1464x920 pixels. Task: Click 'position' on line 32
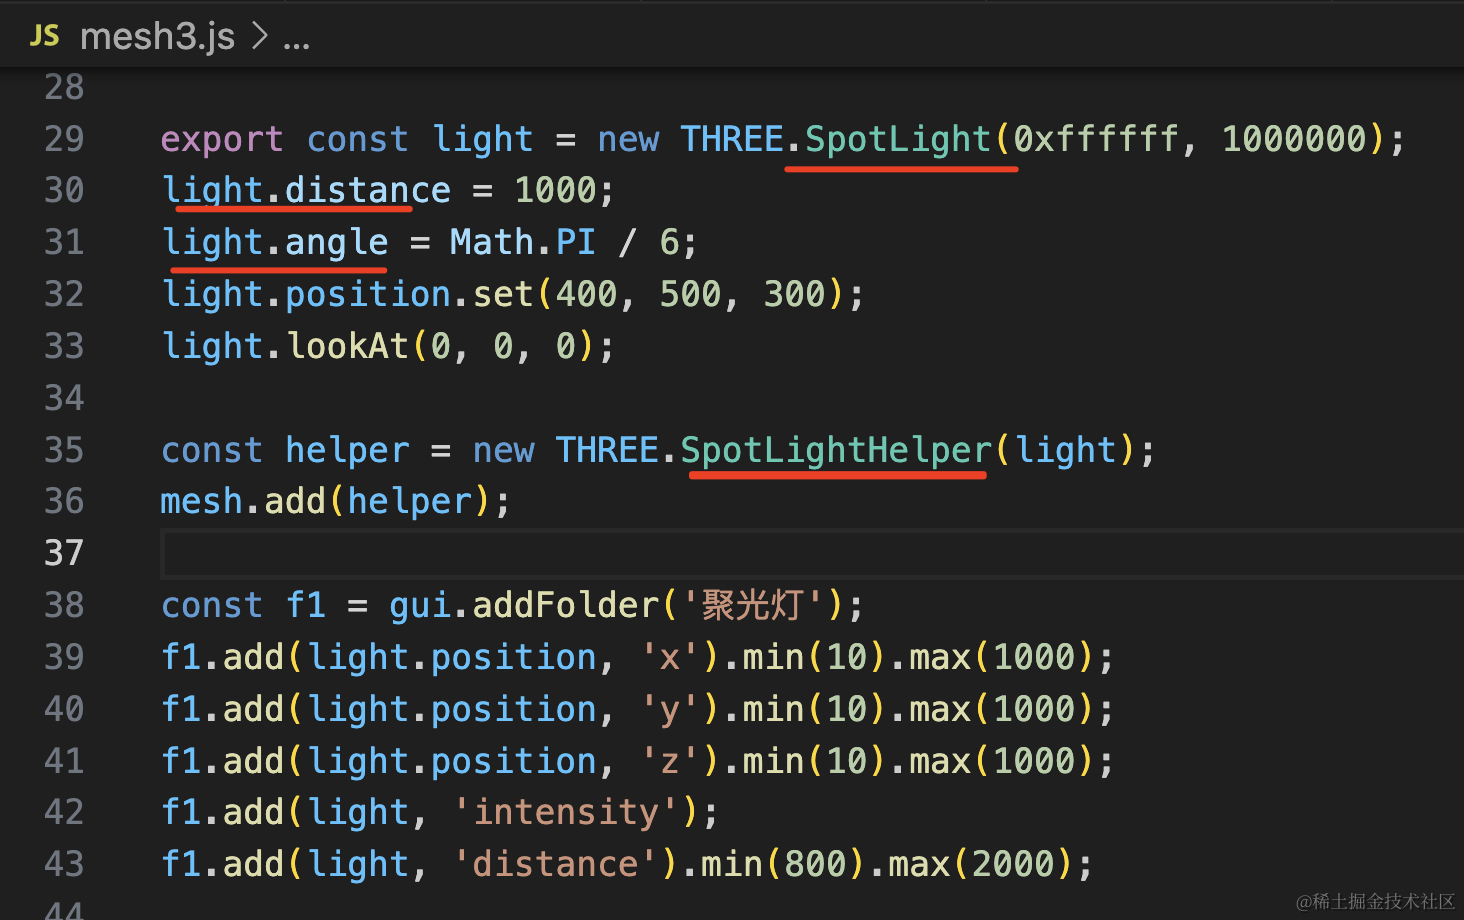(368, 295)
